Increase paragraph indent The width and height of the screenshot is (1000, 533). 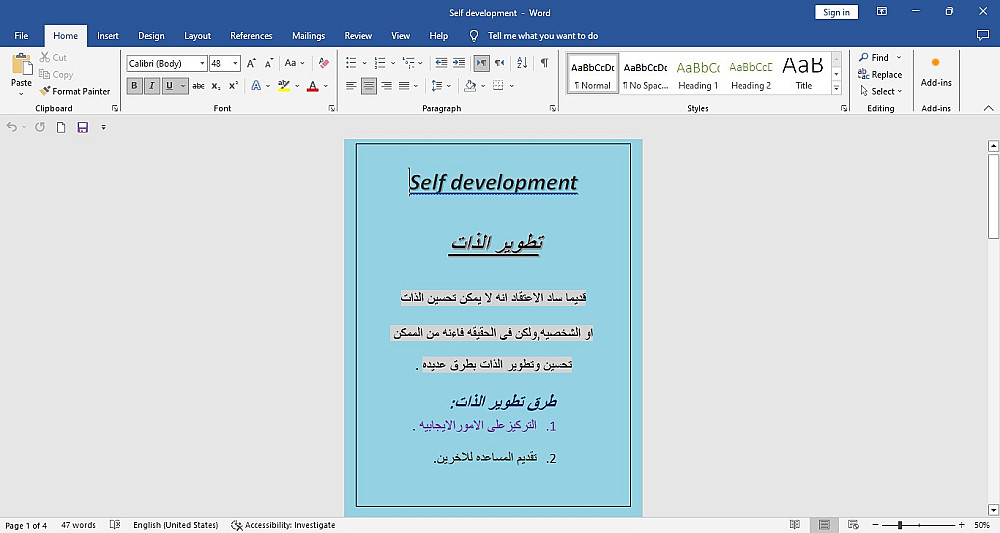pyautogui.click(x=459, y=63)
